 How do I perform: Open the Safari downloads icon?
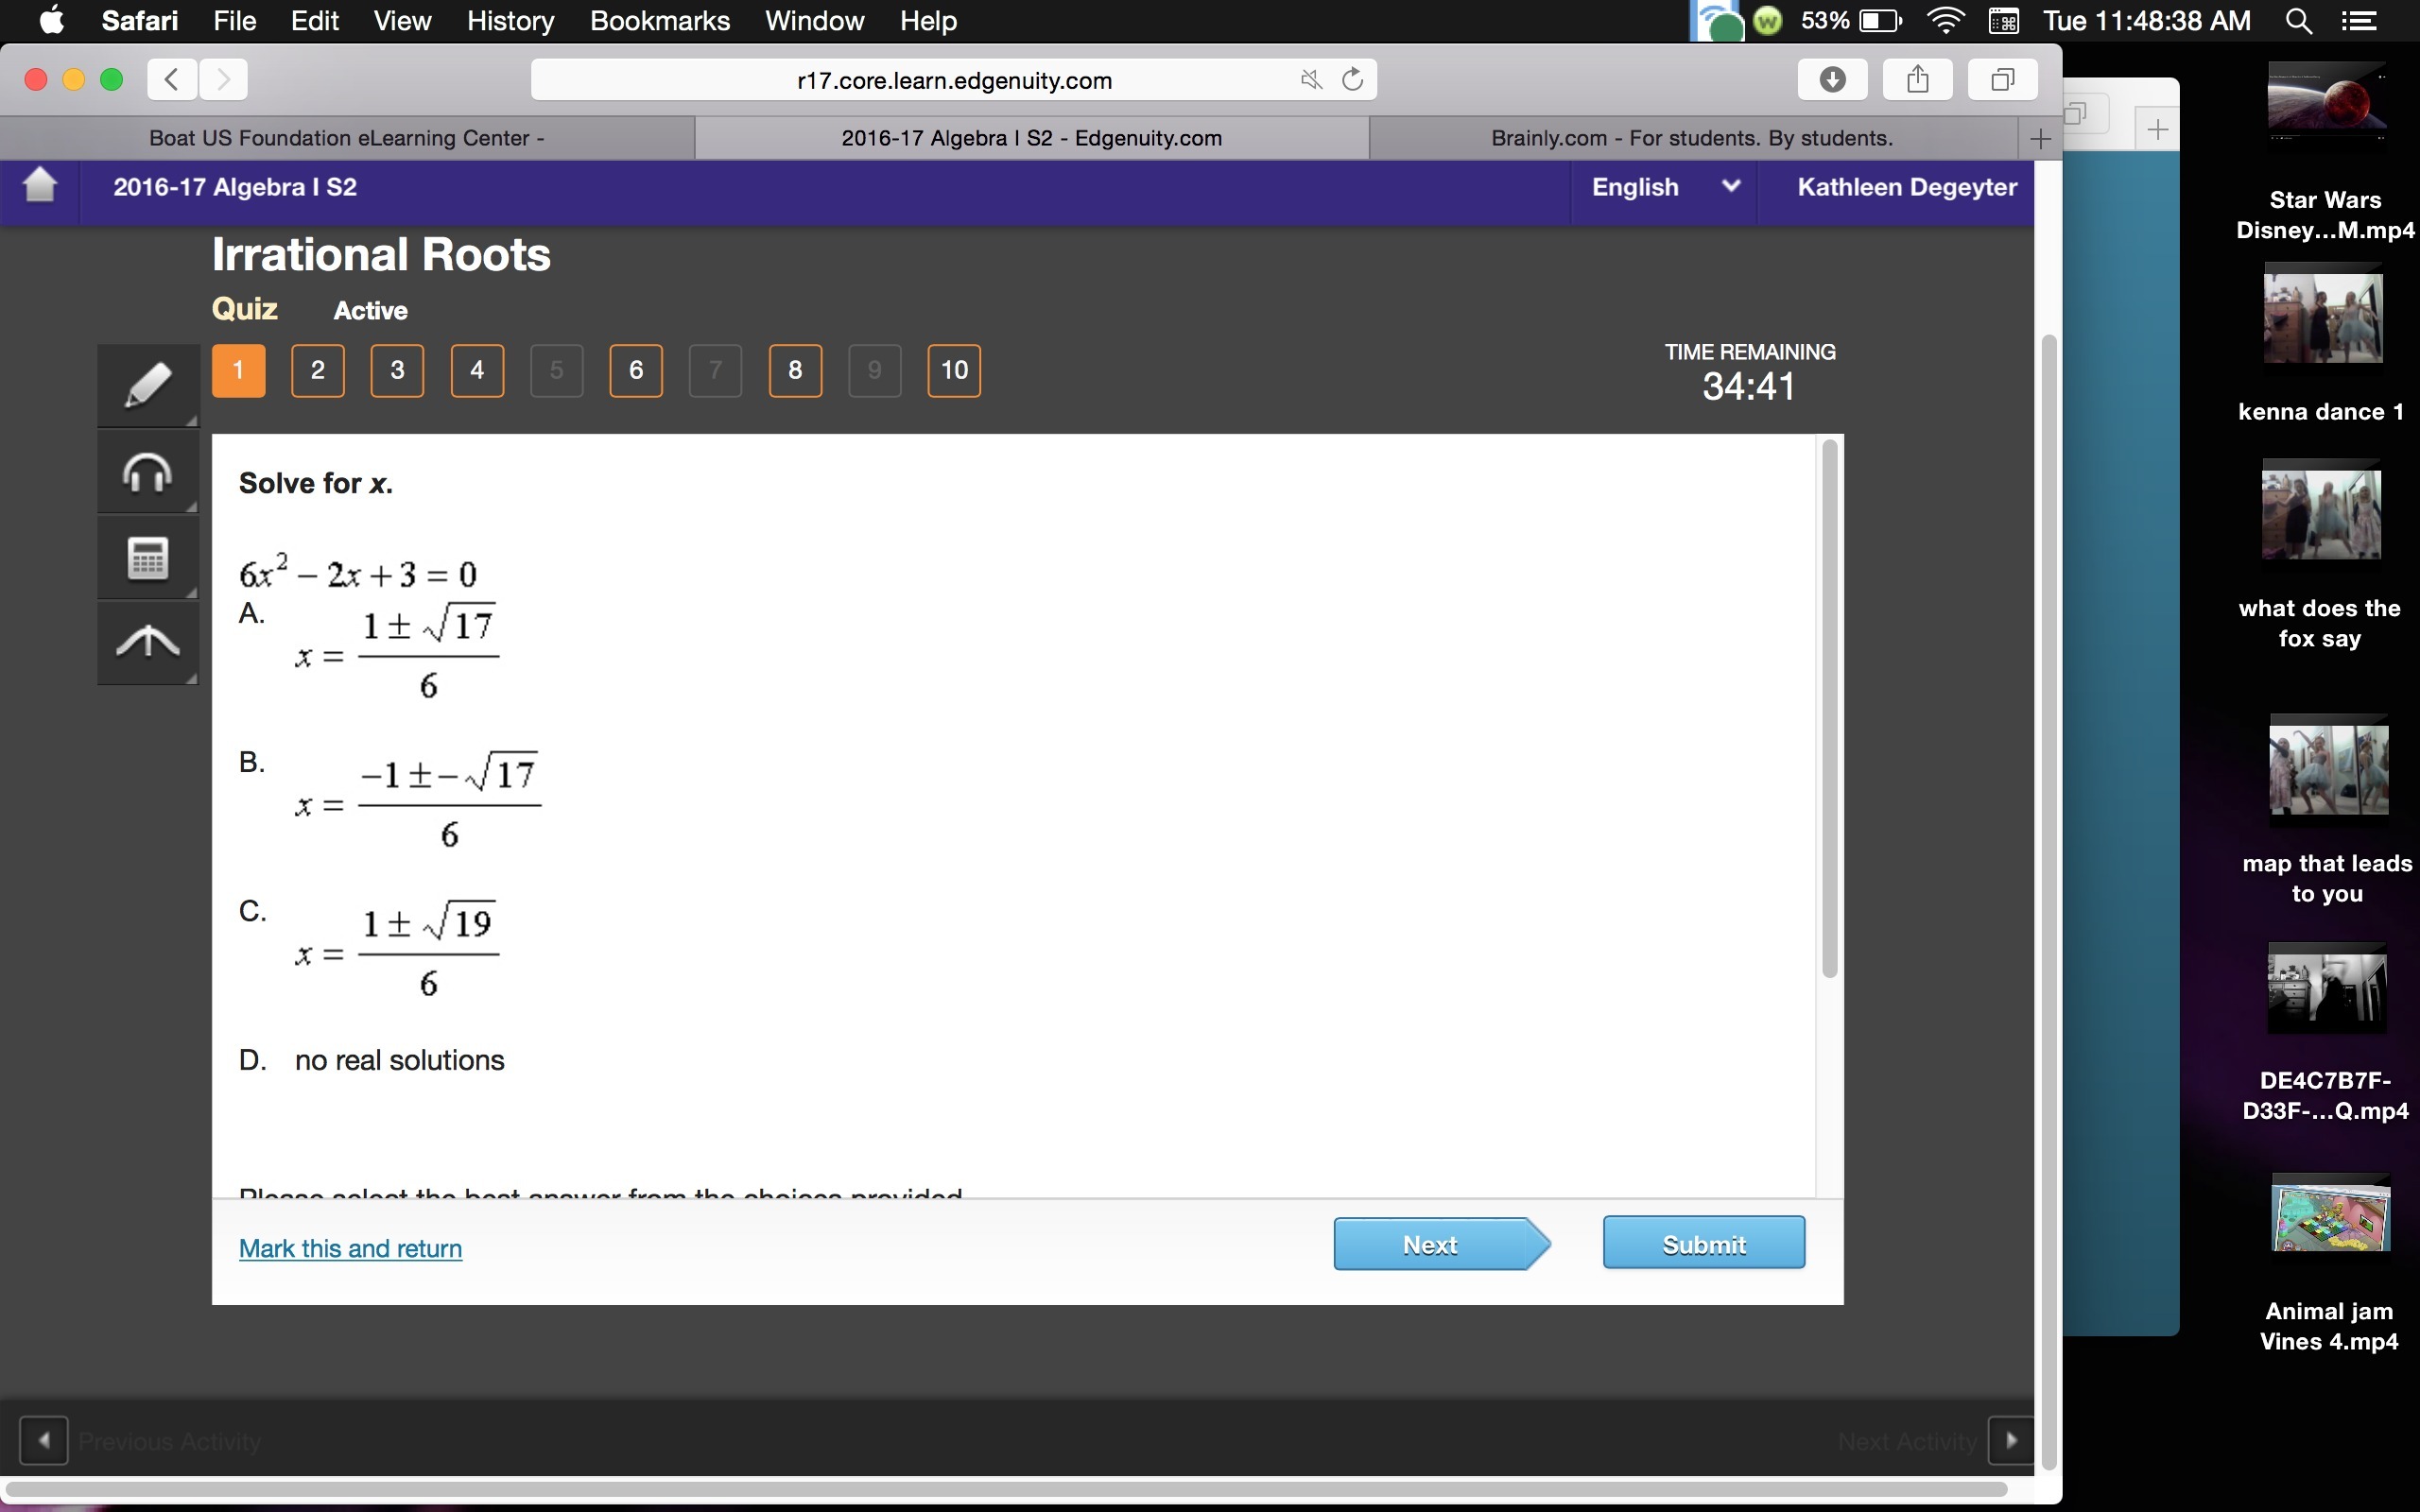pyautogui.click(x=1831, y=79)
